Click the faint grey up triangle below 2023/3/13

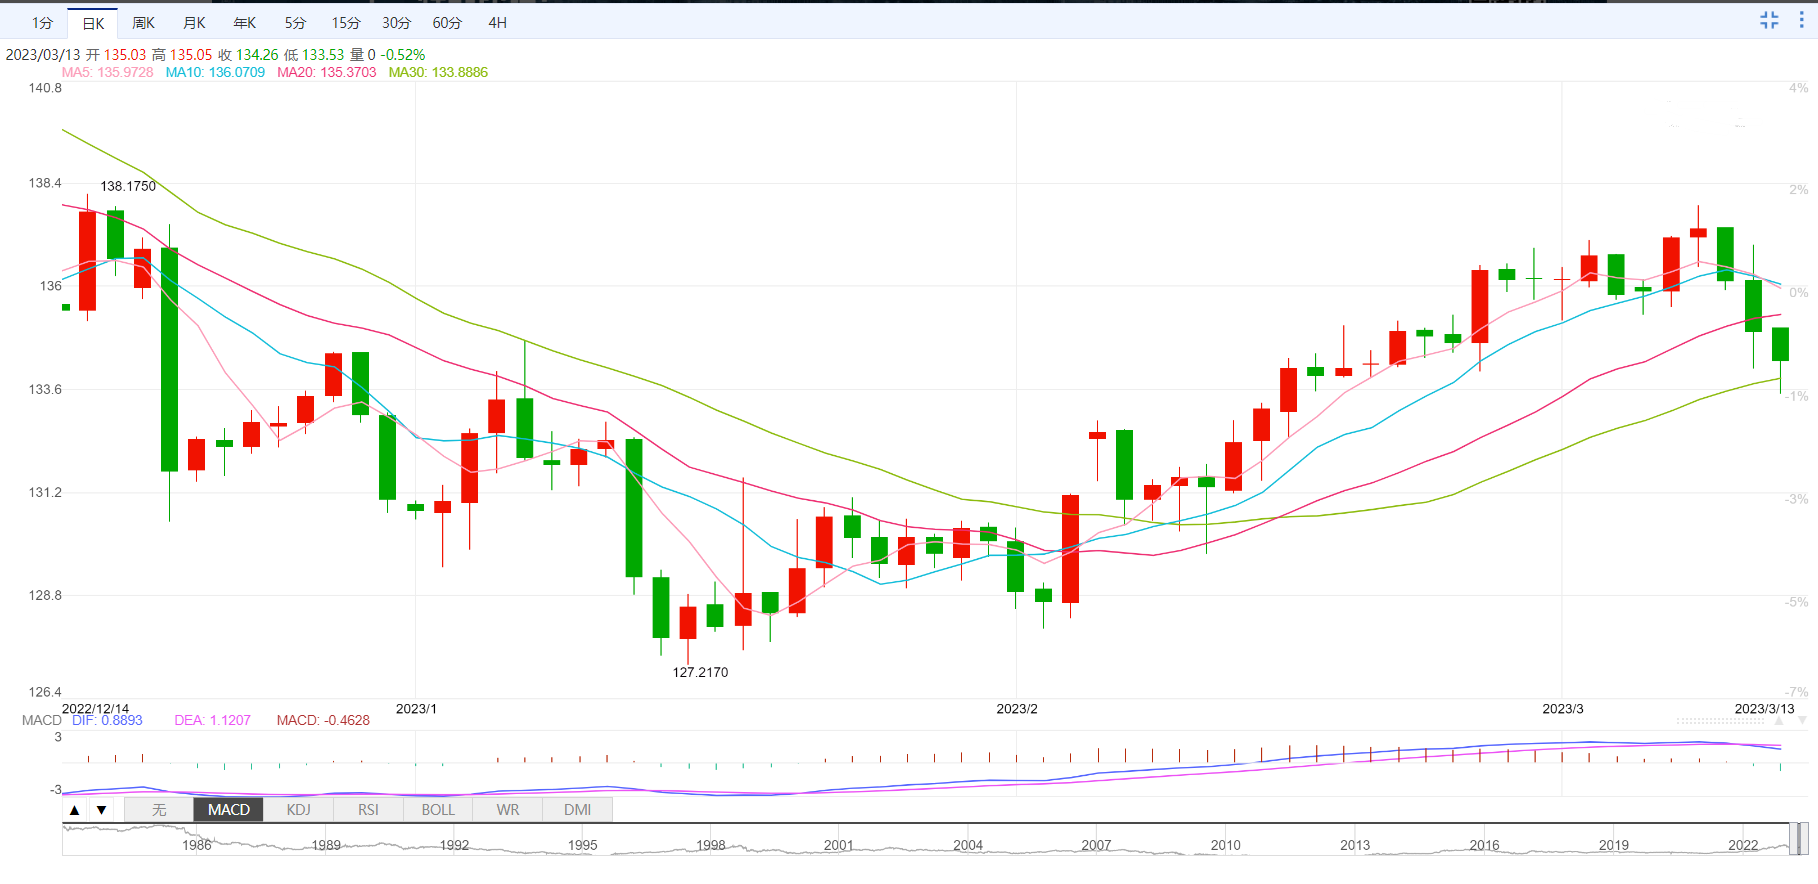pos(1779,720)
